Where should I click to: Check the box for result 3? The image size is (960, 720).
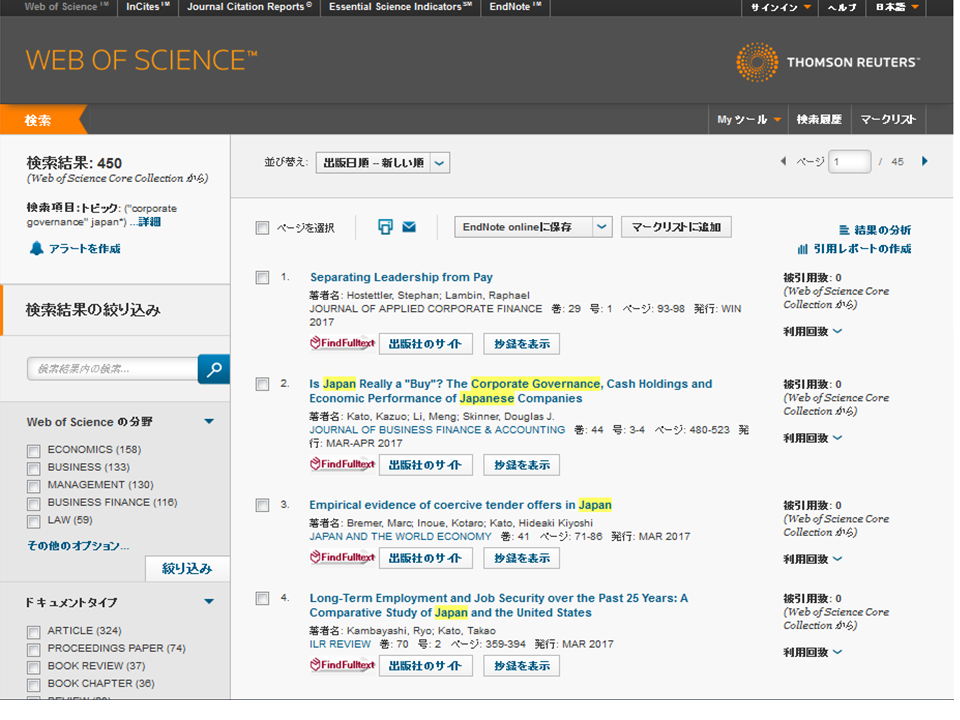pyautogui.click(x=262, y=505)
